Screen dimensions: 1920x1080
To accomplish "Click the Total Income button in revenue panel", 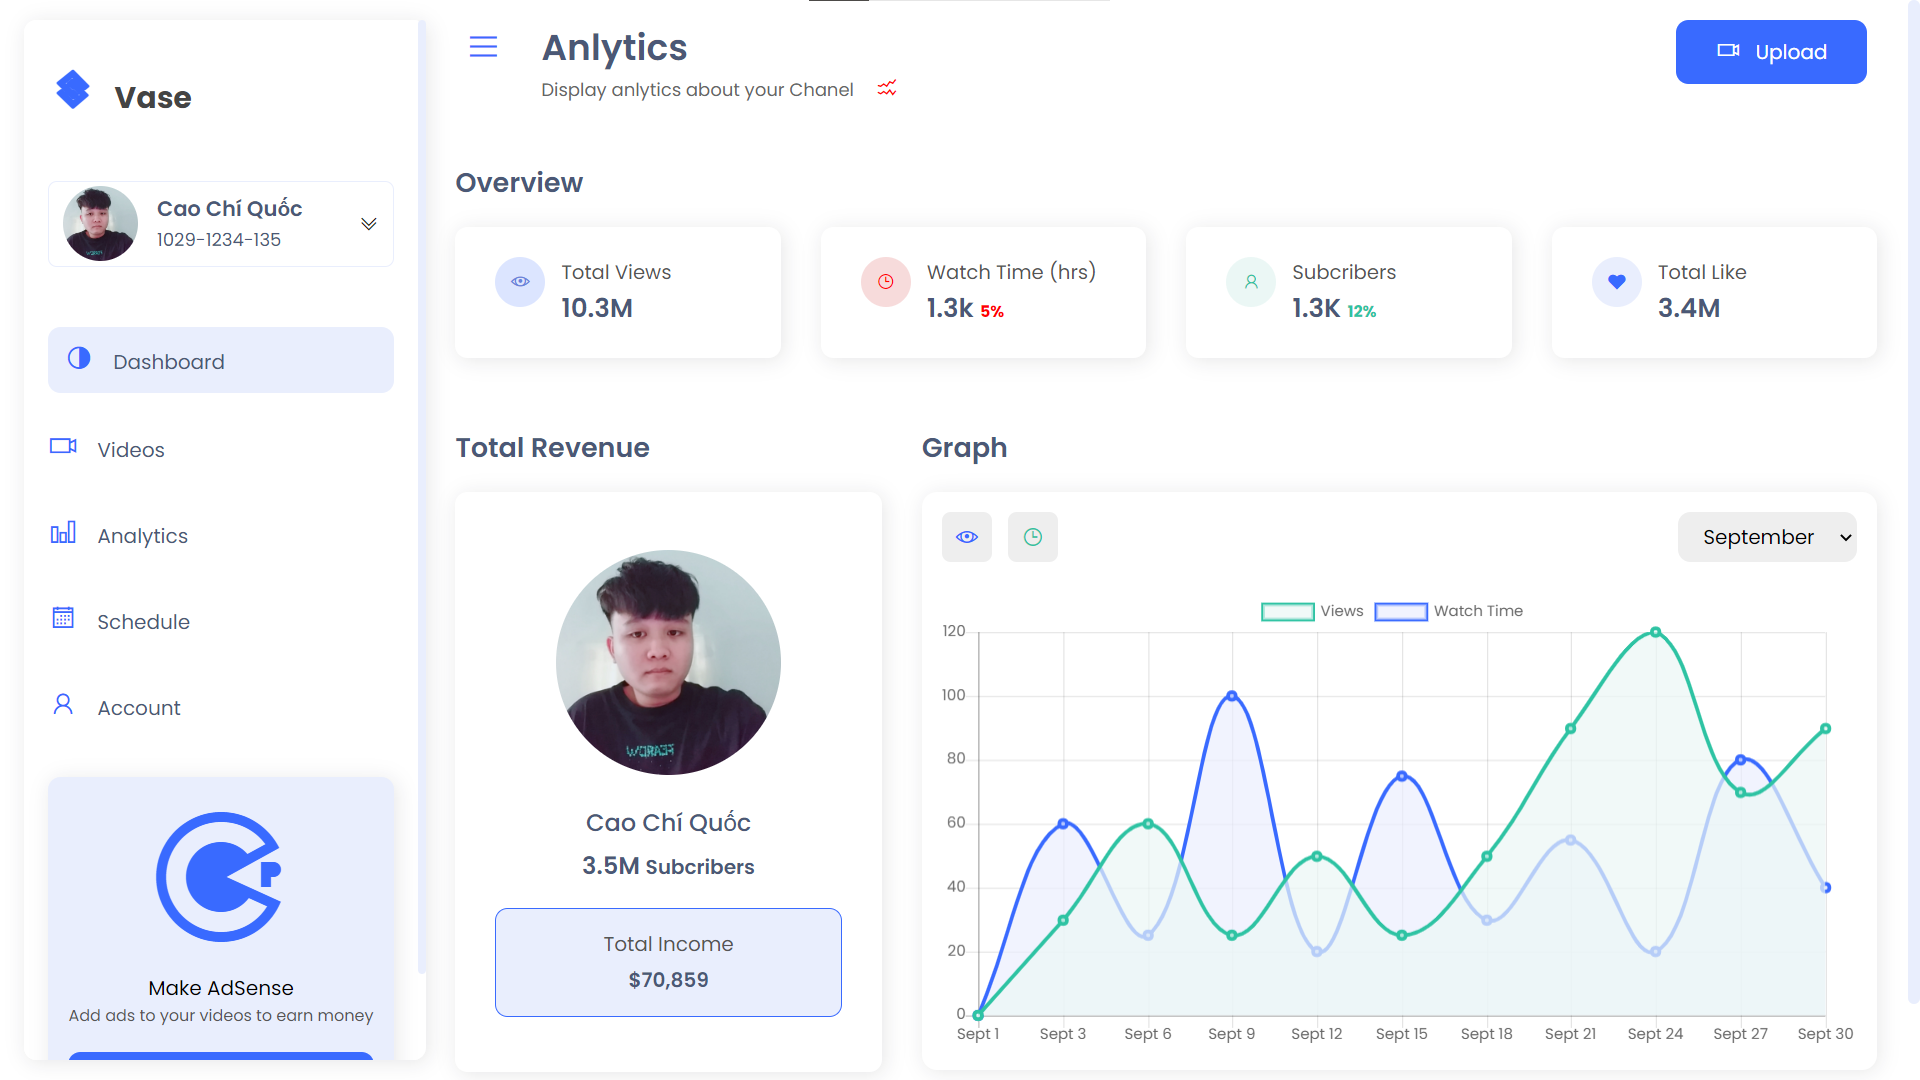I will [667, 963].
